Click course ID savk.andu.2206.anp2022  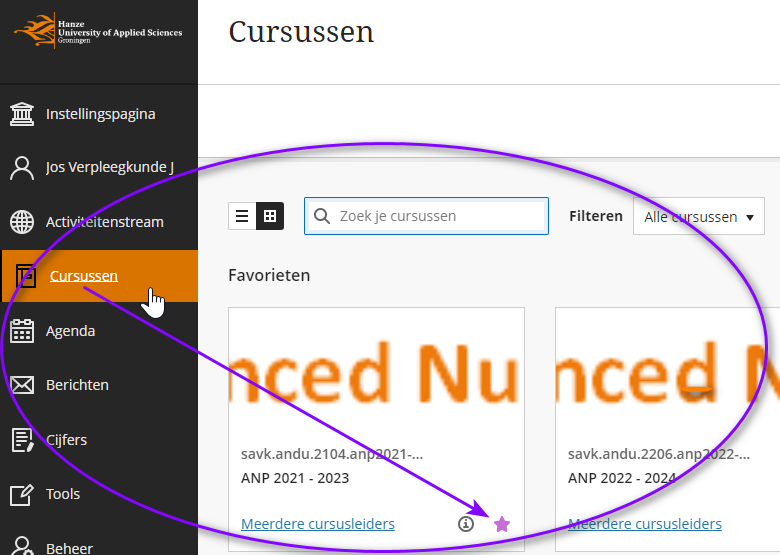pos(659,454)
